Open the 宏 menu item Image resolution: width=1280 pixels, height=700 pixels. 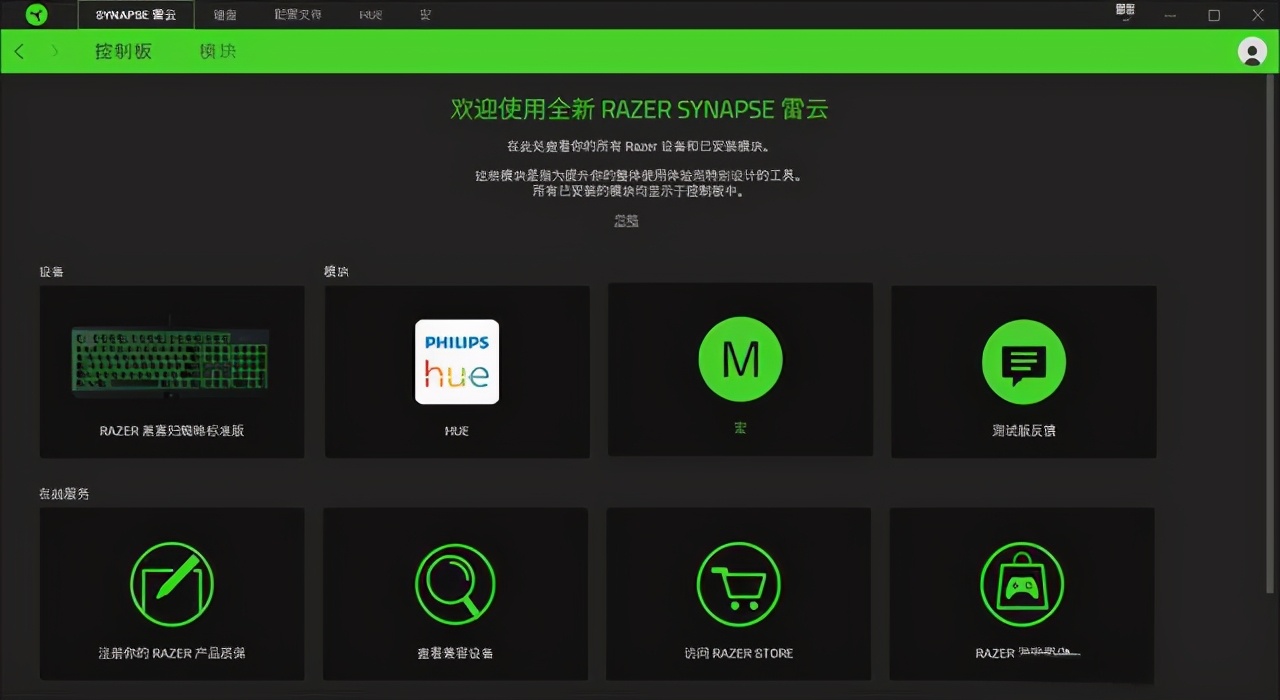coord(425,15)
